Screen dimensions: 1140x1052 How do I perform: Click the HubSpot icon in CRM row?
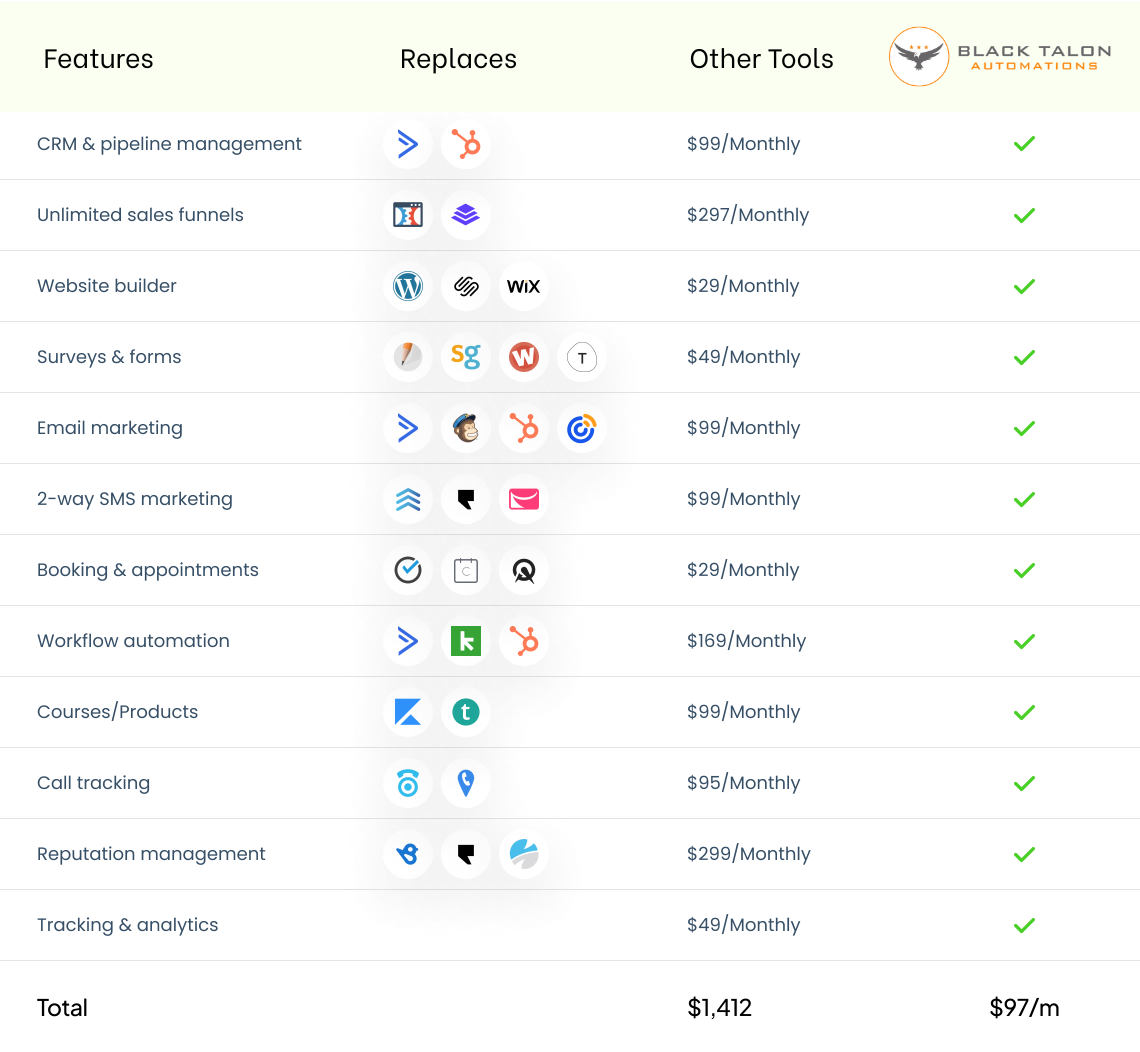point(465,144)
